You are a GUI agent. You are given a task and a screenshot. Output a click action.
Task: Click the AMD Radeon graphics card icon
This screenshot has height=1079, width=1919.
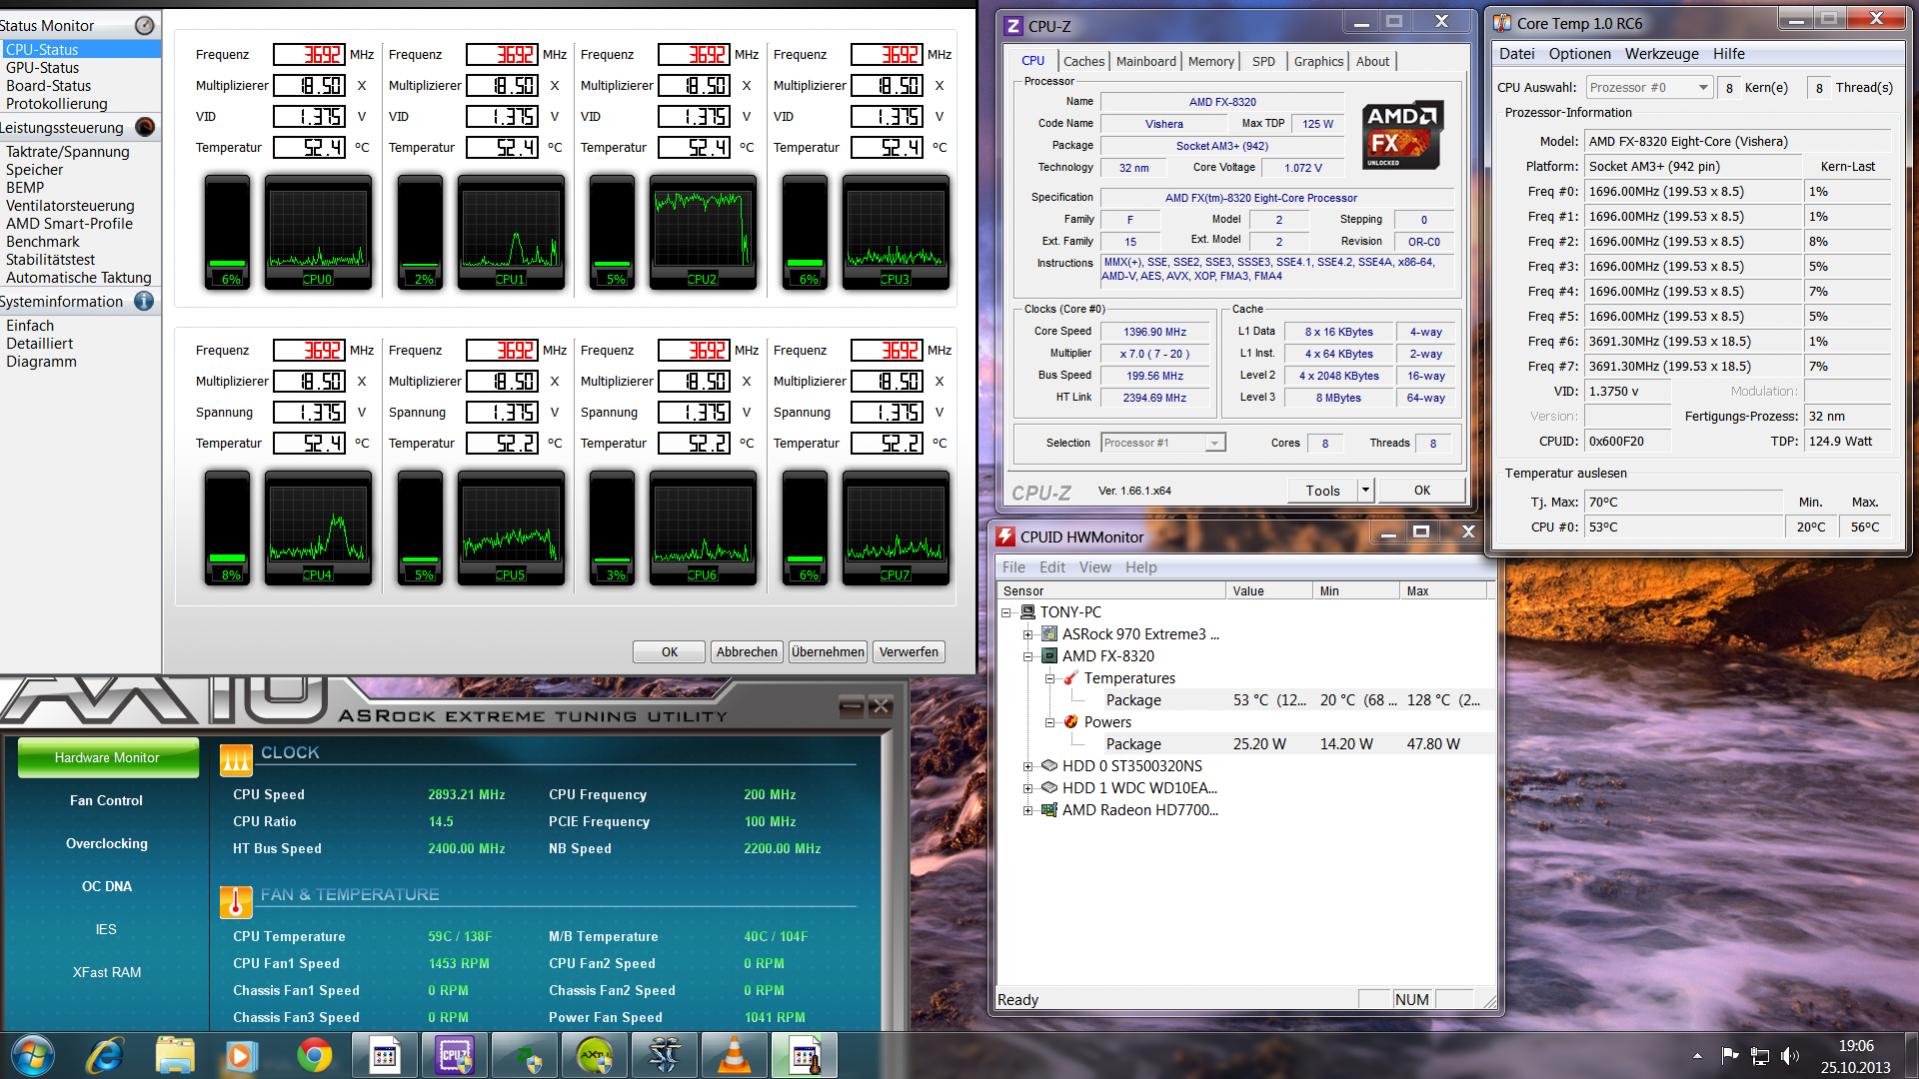[1049, 810]
